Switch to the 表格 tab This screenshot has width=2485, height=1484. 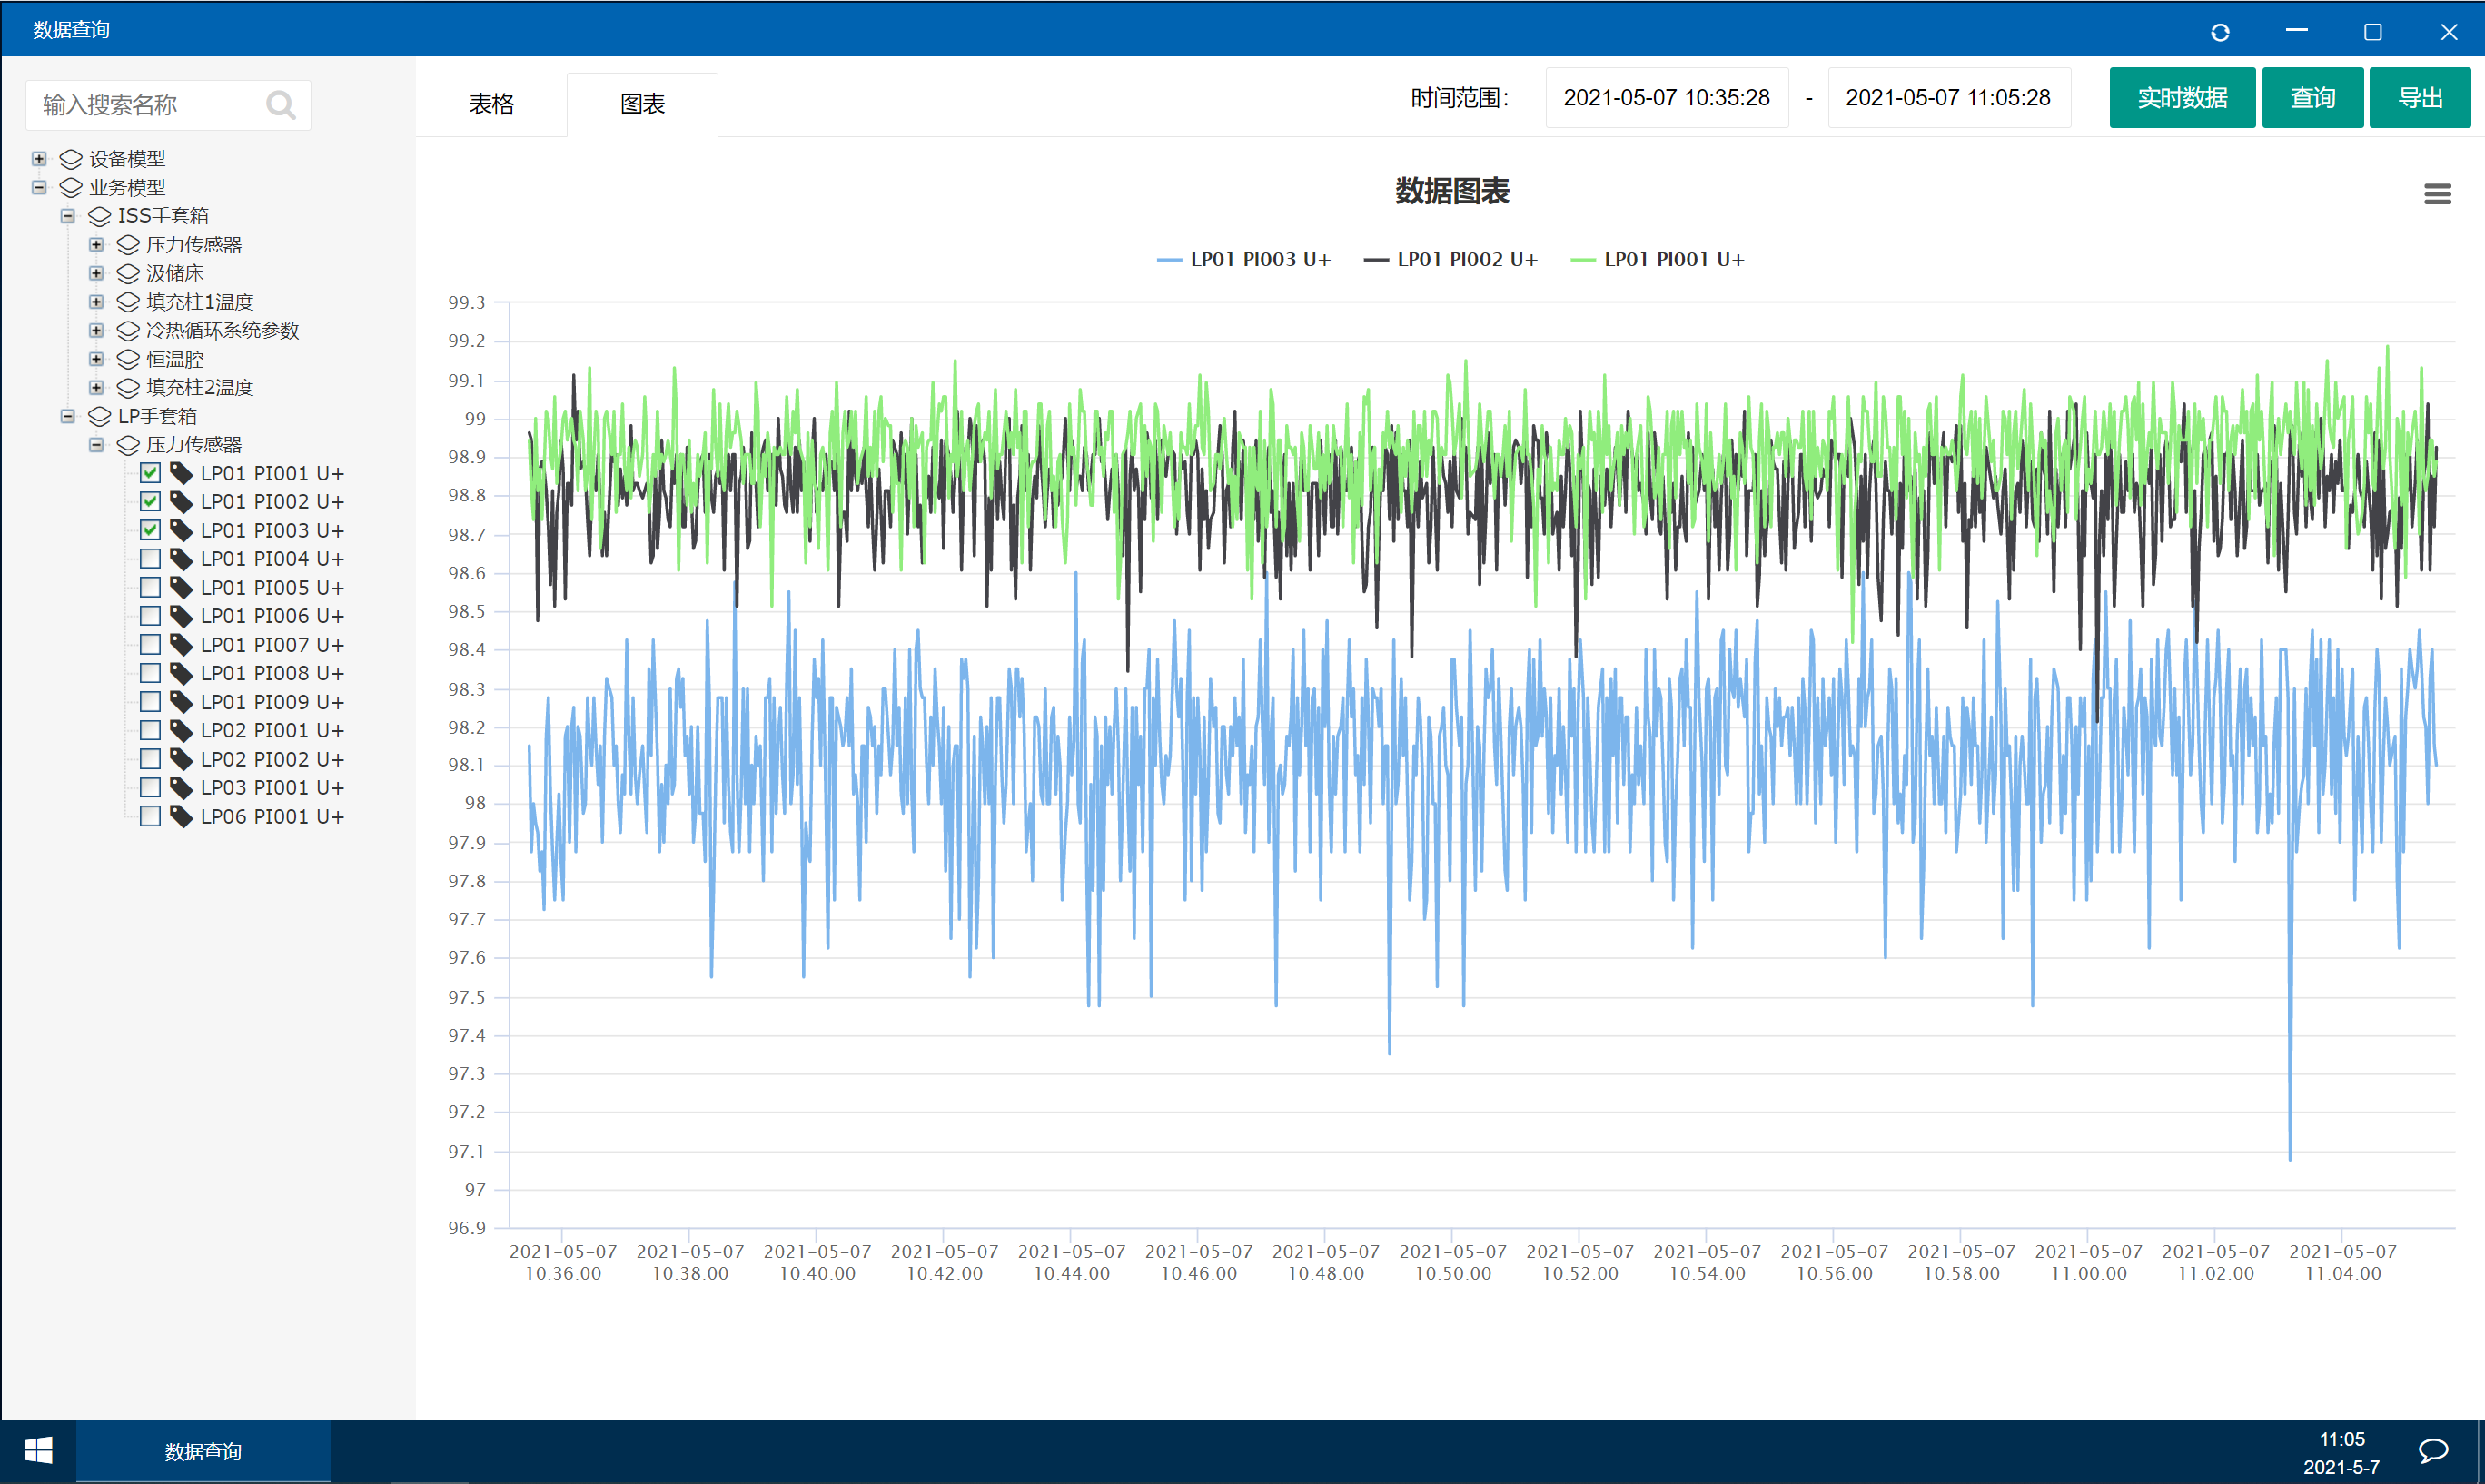[491, 104]
